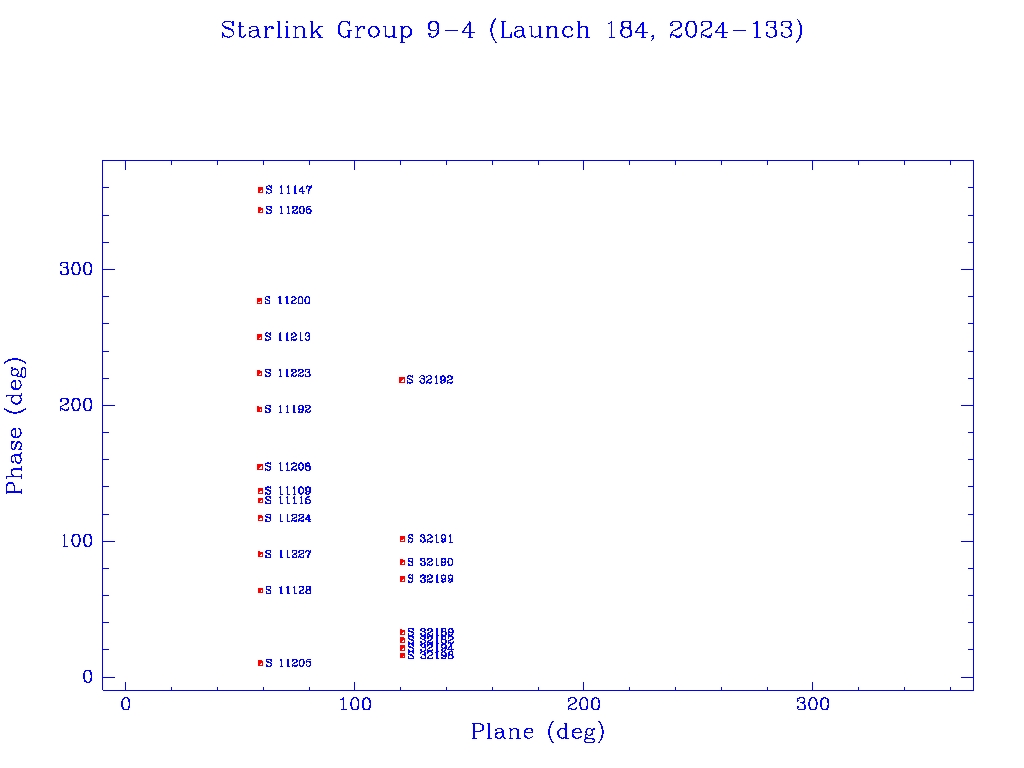Image resolution: width=1024 pixels, height=768 pixels.
Task: Click the red marker beside S 11192
Action: pyautogui.click(x=259, y=409)
